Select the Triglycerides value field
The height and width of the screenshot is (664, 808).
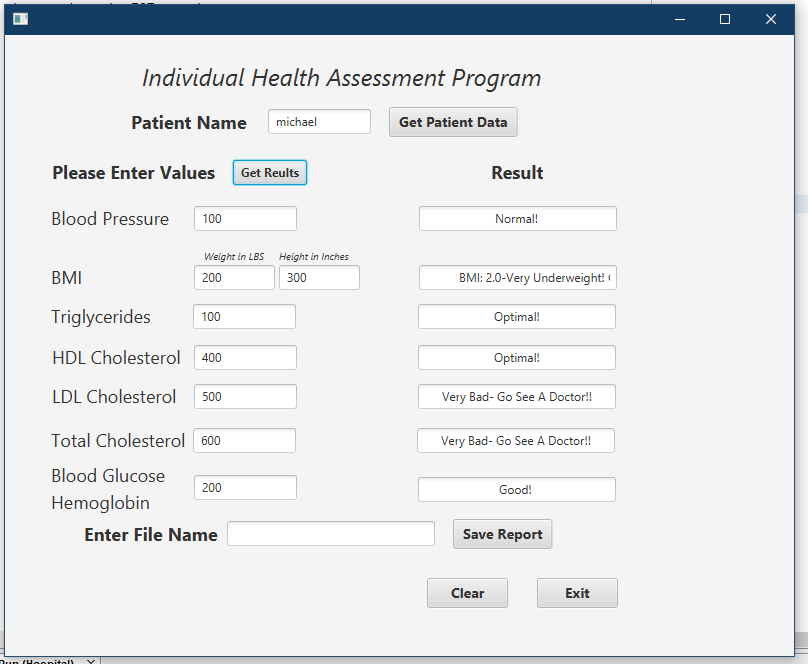245,316
